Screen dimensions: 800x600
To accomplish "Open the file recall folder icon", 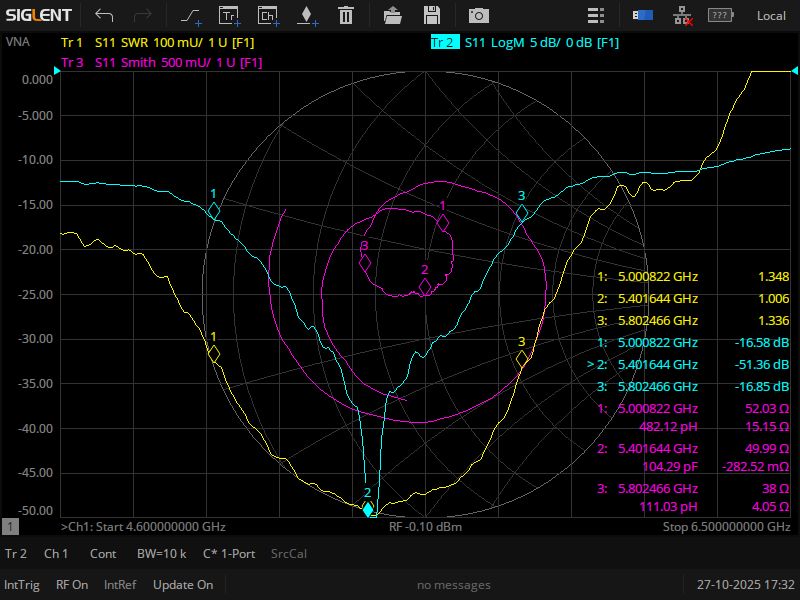I will tap(393, 15).
